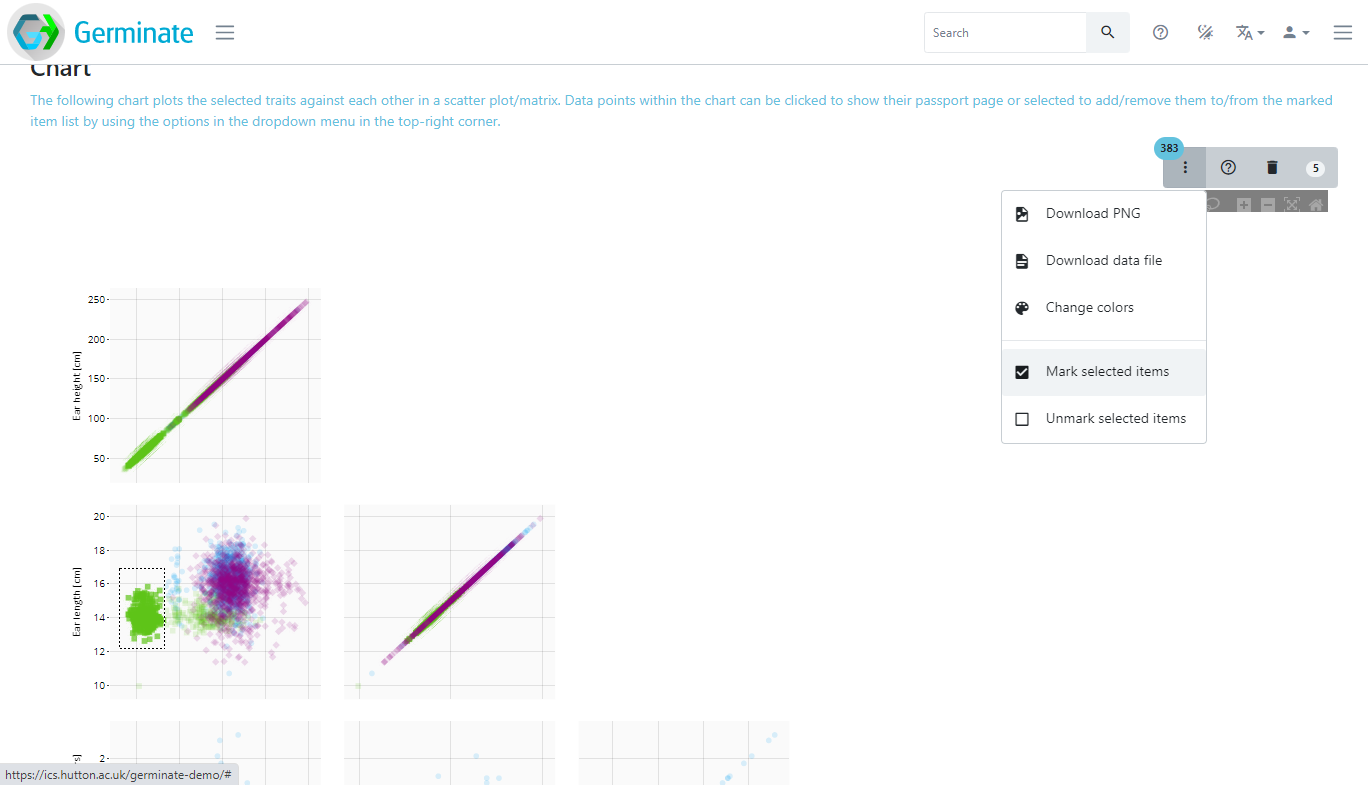Screen dimensions: 1368x785
Task: Check the Mark selected items checkbox
Action: (1022, 372)
